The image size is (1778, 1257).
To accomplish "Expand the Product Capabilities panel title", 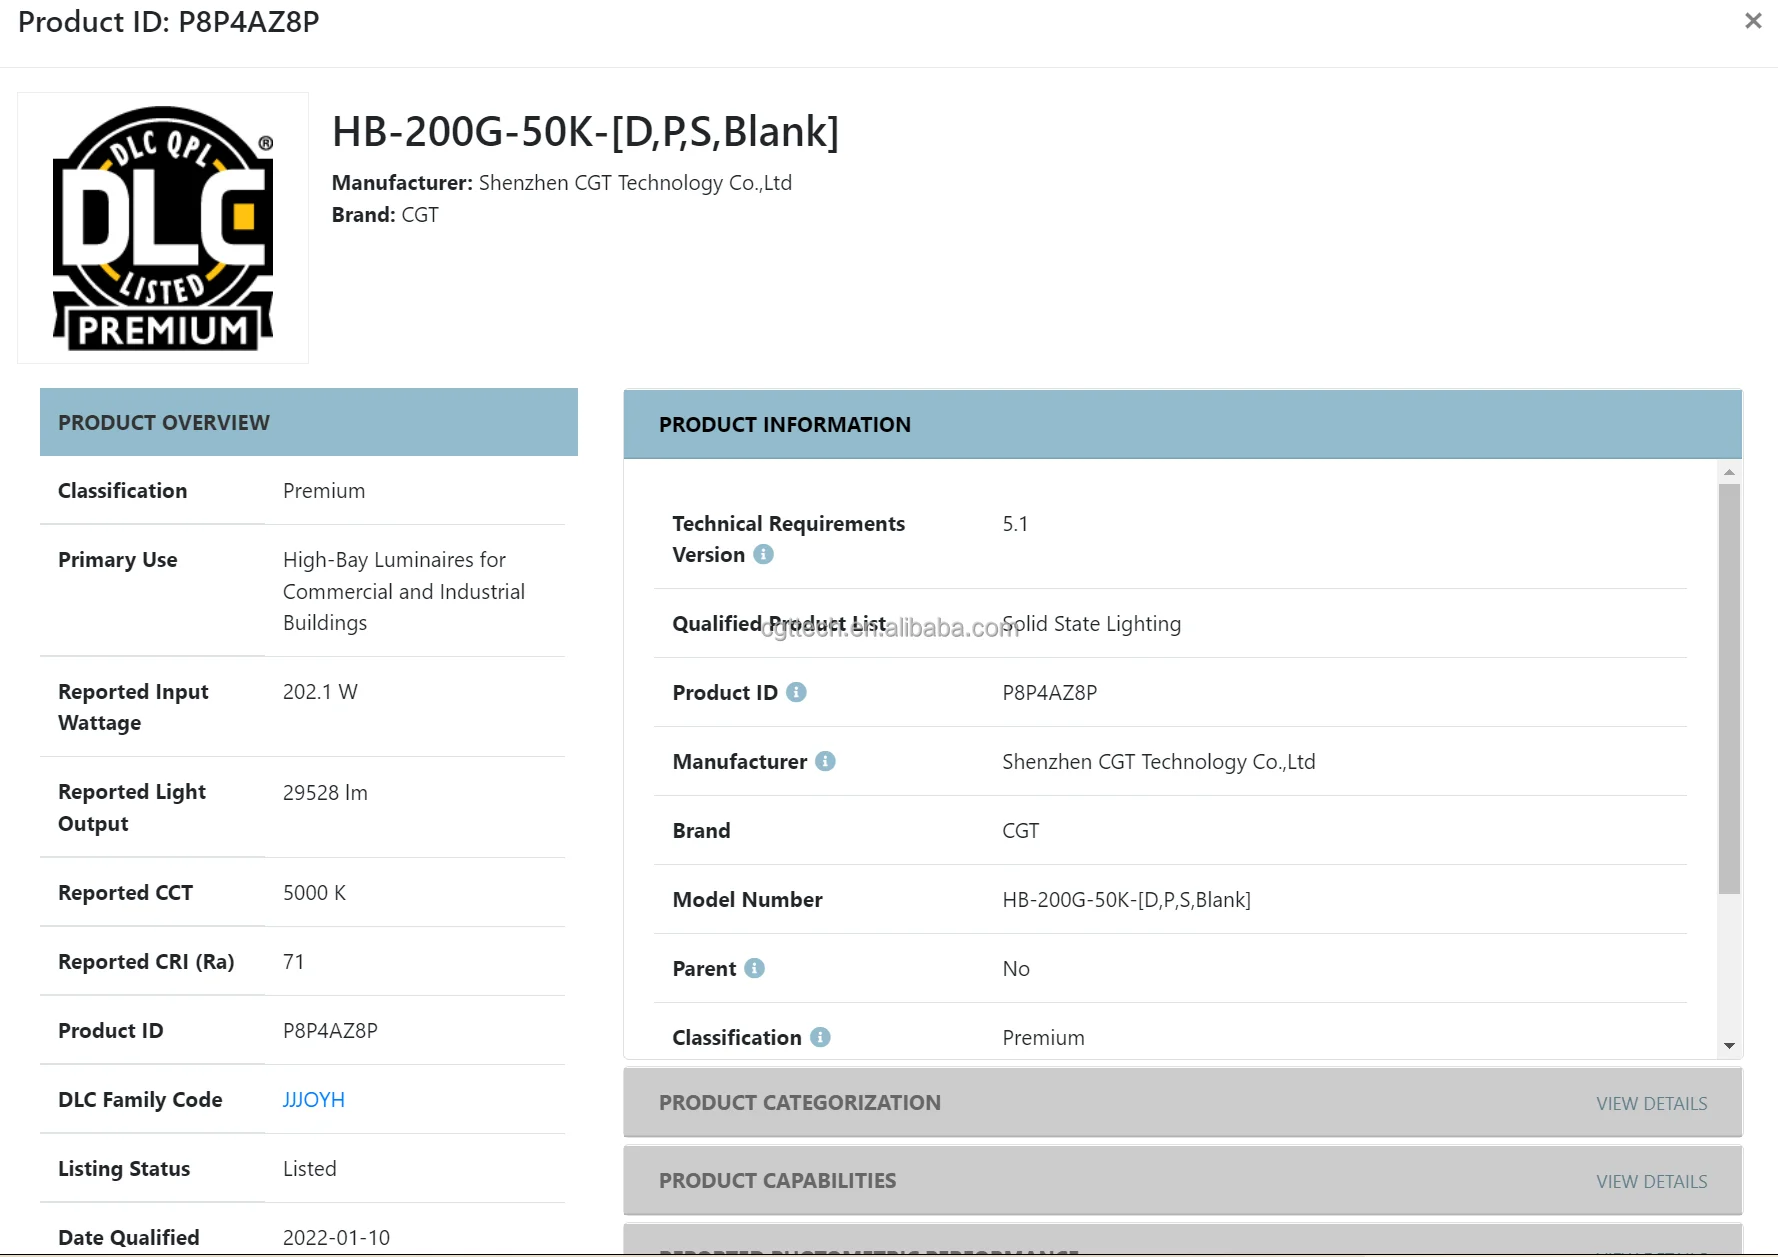I will (x=777, y=1180).
